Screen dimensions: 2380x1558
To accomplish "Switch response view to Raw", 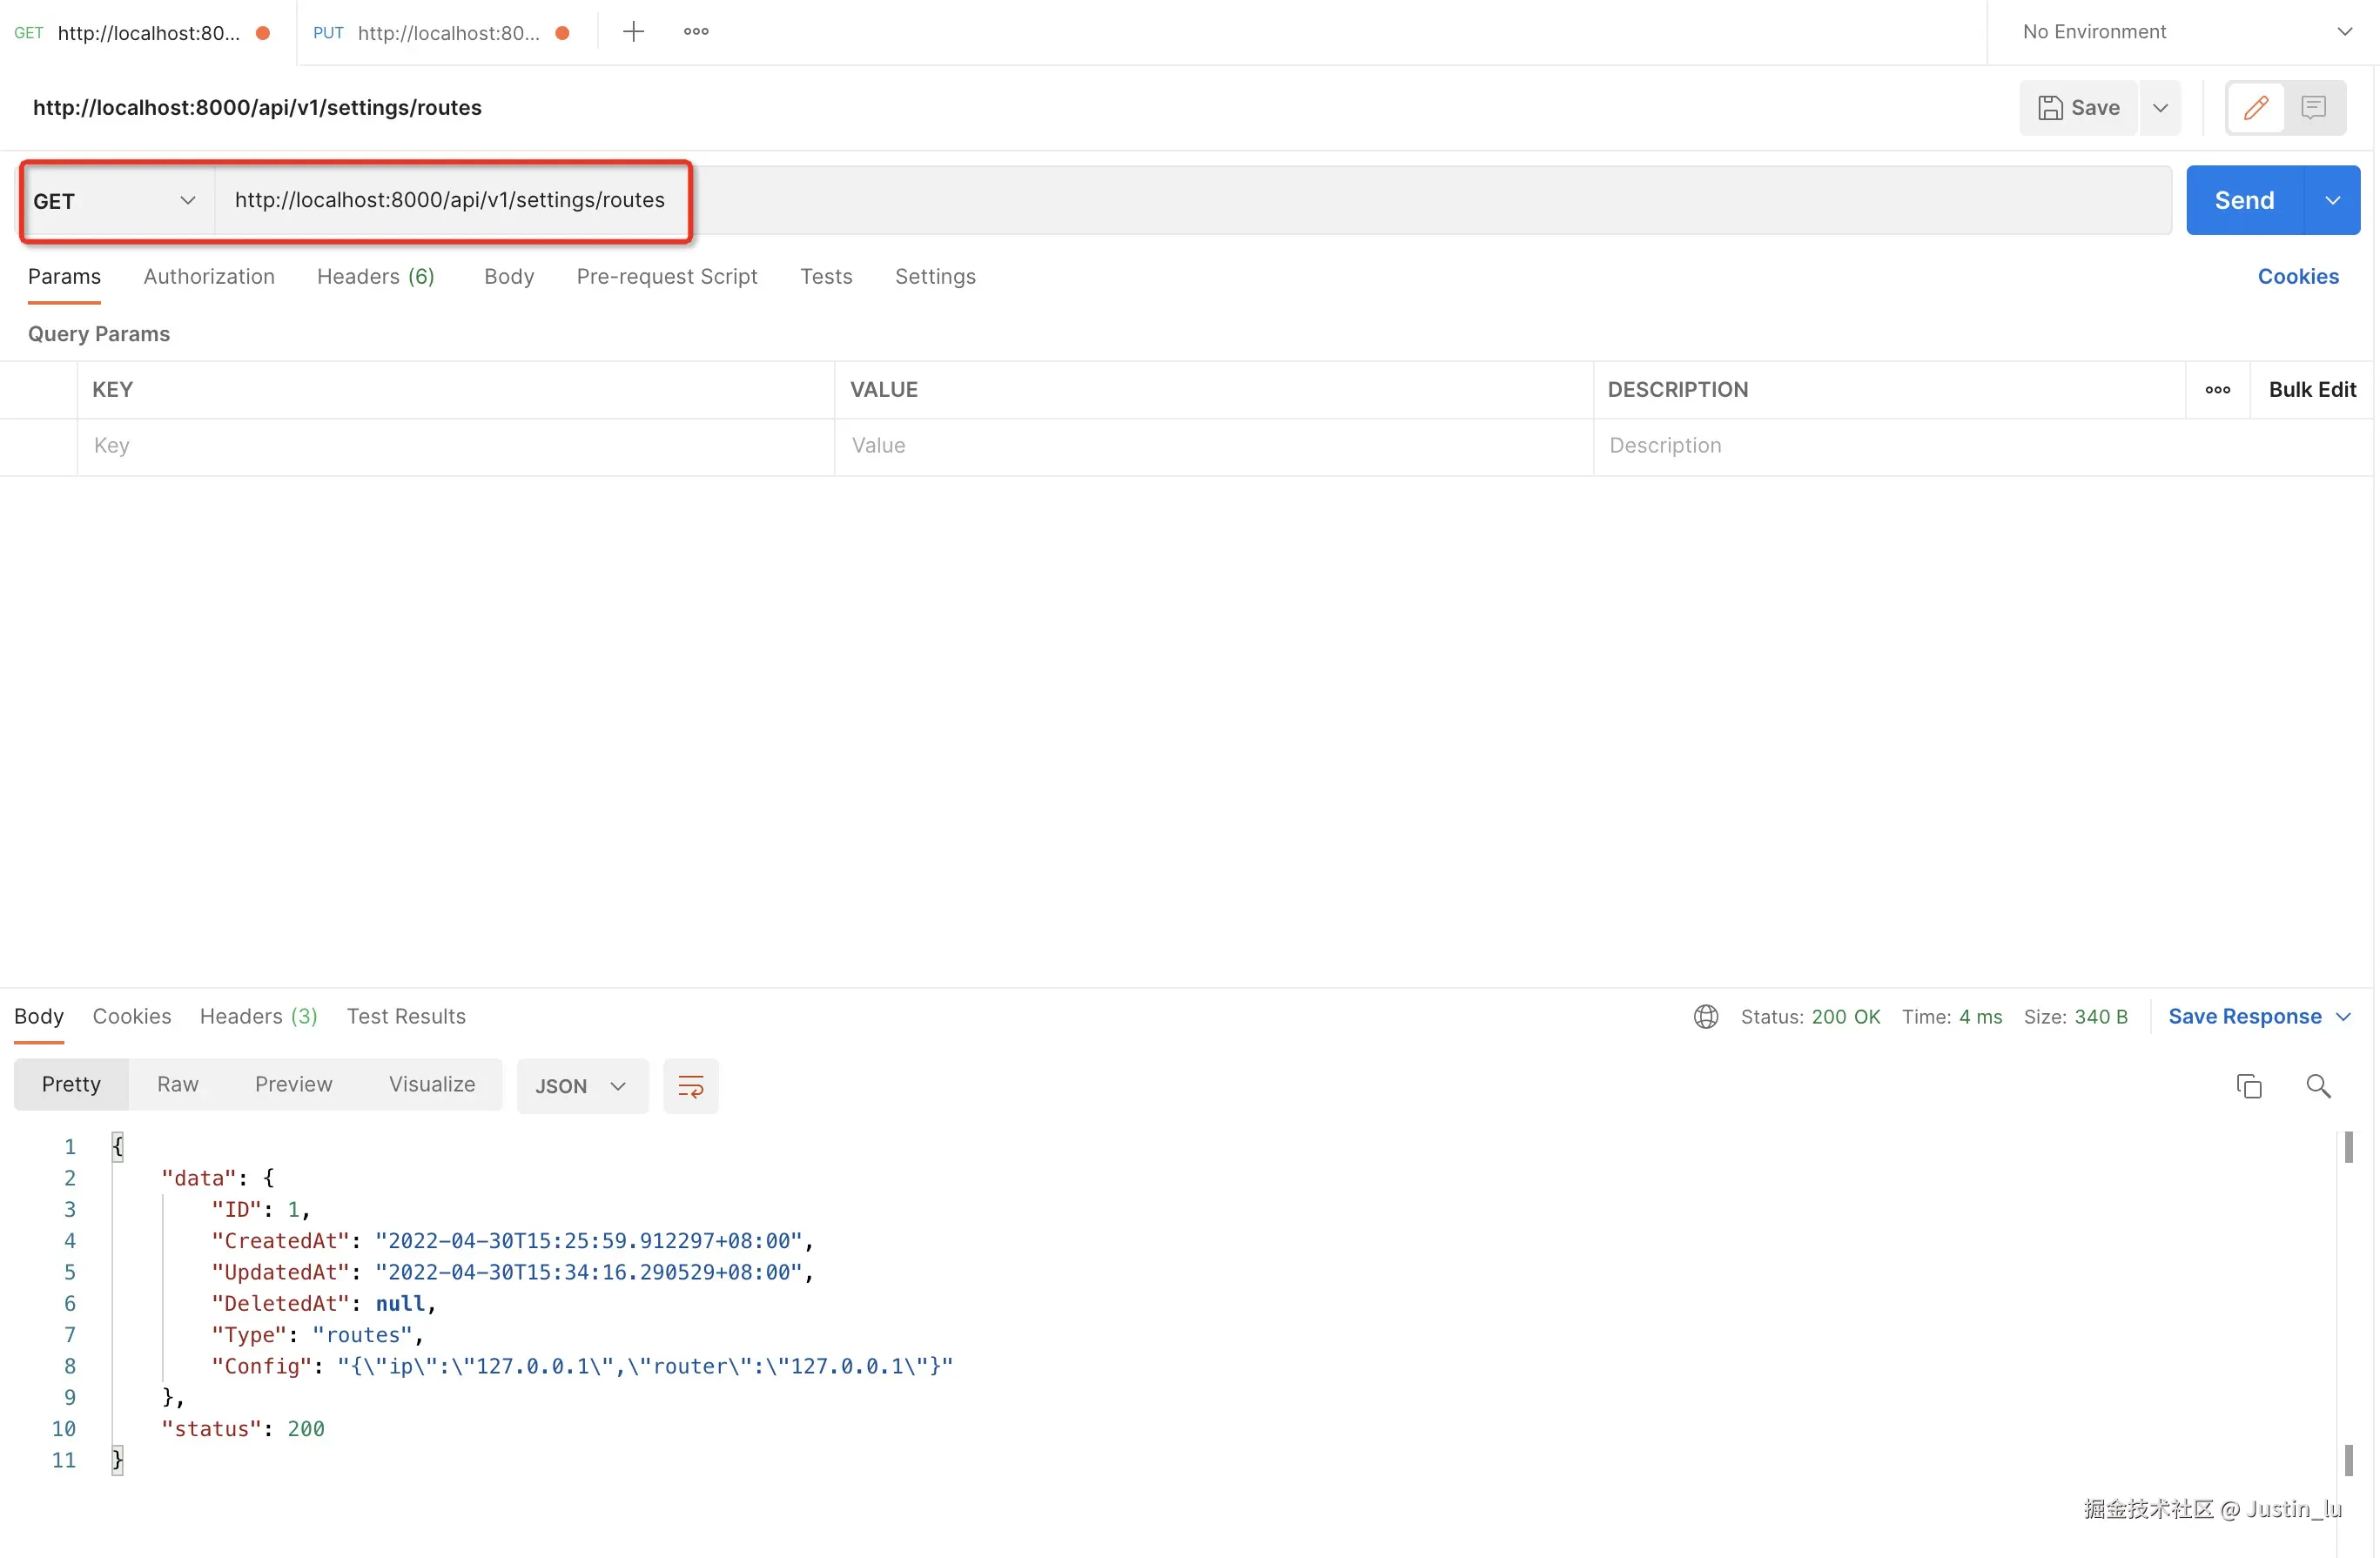I will (177, 1085).
